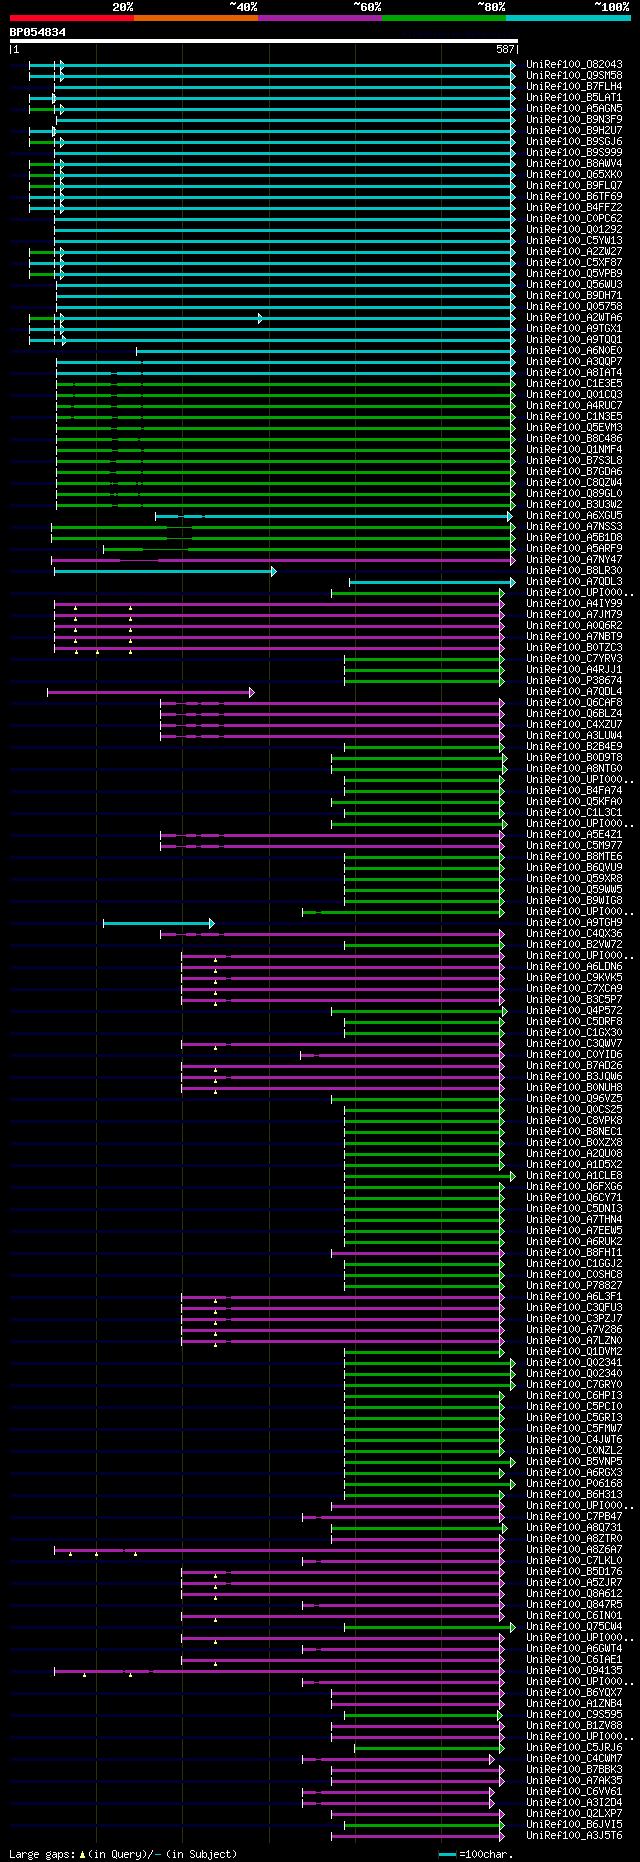Select the UniRef100_B2B4E9 label
Image resolution: width=640 pixels, height=1862 pixels.
[574, 746]
